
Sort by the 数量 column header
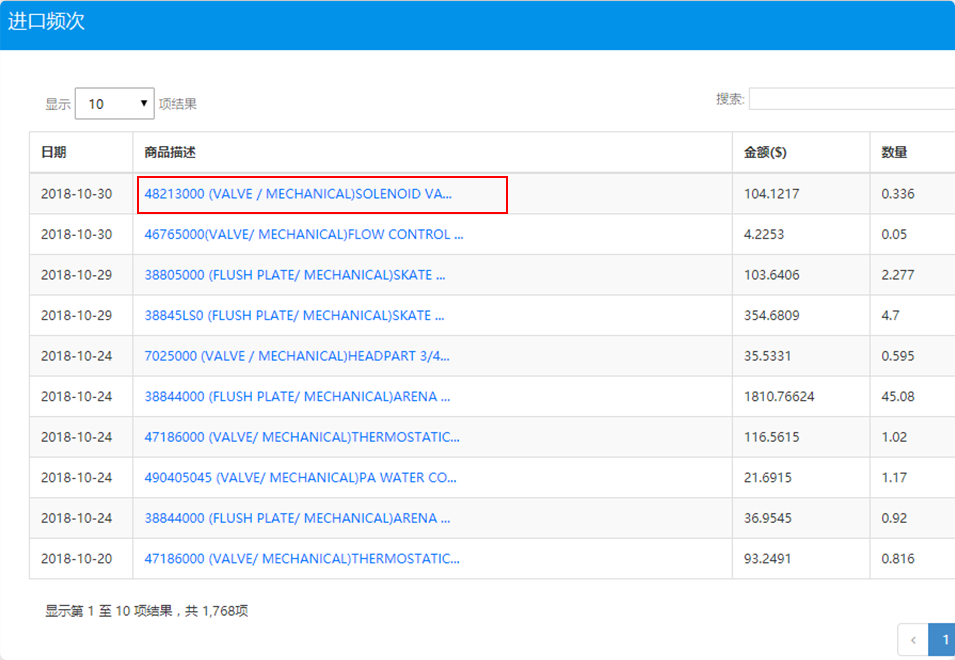pos(912,152)
